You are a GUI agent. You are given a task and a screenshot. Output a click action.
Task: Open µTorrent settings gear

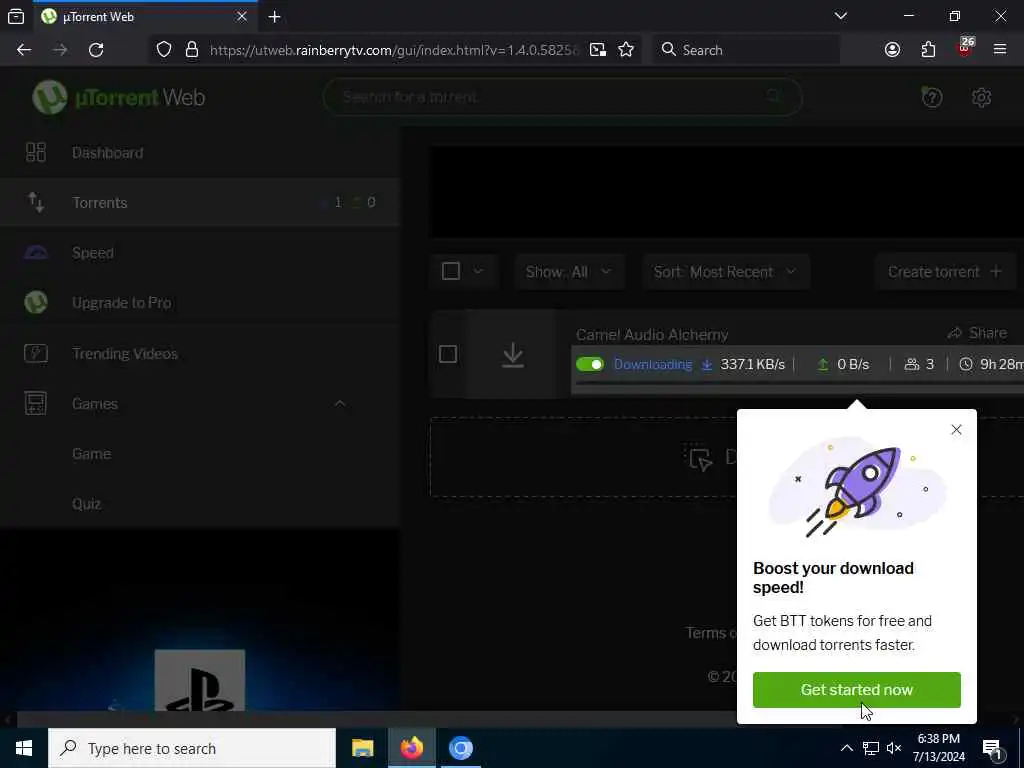[981, 97]
